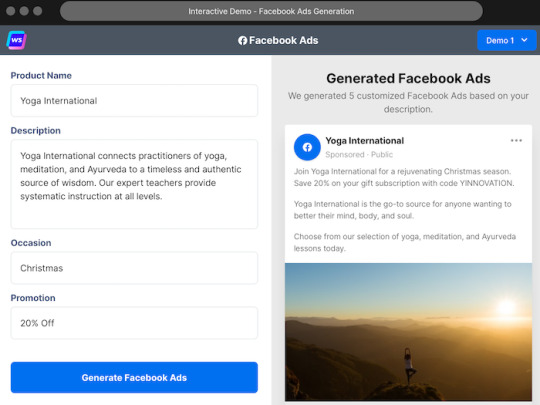The height and width of the screenshot is (405, 540).
Task: Open the three-dots menu on ad card
Action: [x=516, y=141]
